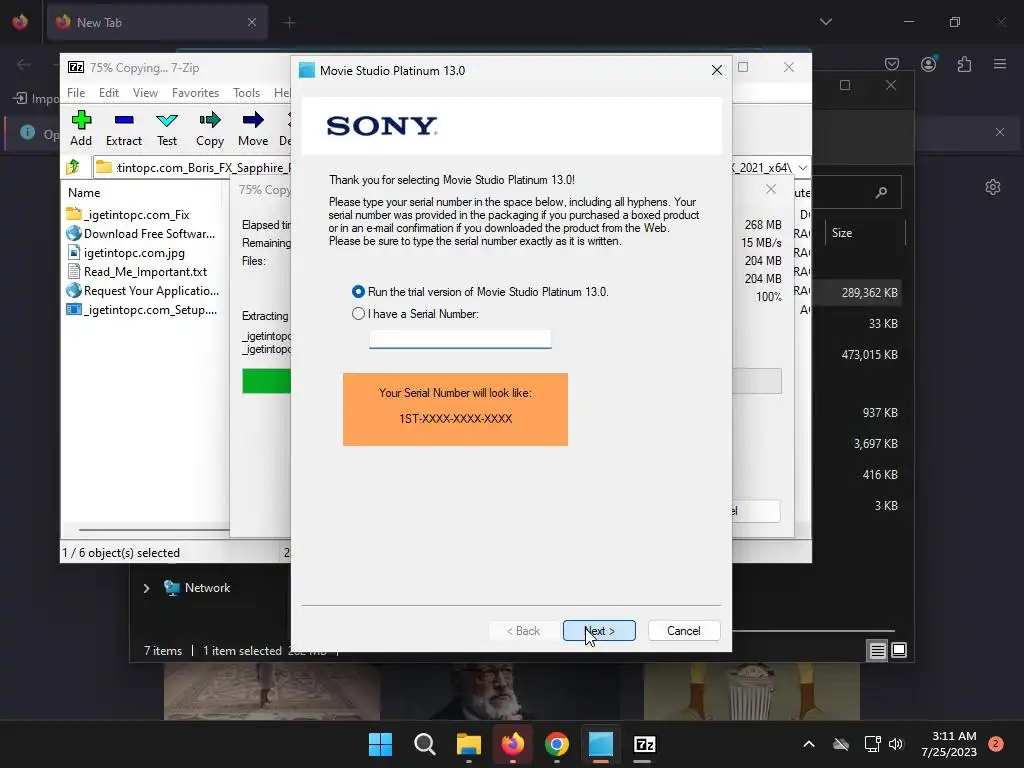Switch to installer taskbar icon
The width and height of the screenshot is (1024, 768).
tap(601, 744)
